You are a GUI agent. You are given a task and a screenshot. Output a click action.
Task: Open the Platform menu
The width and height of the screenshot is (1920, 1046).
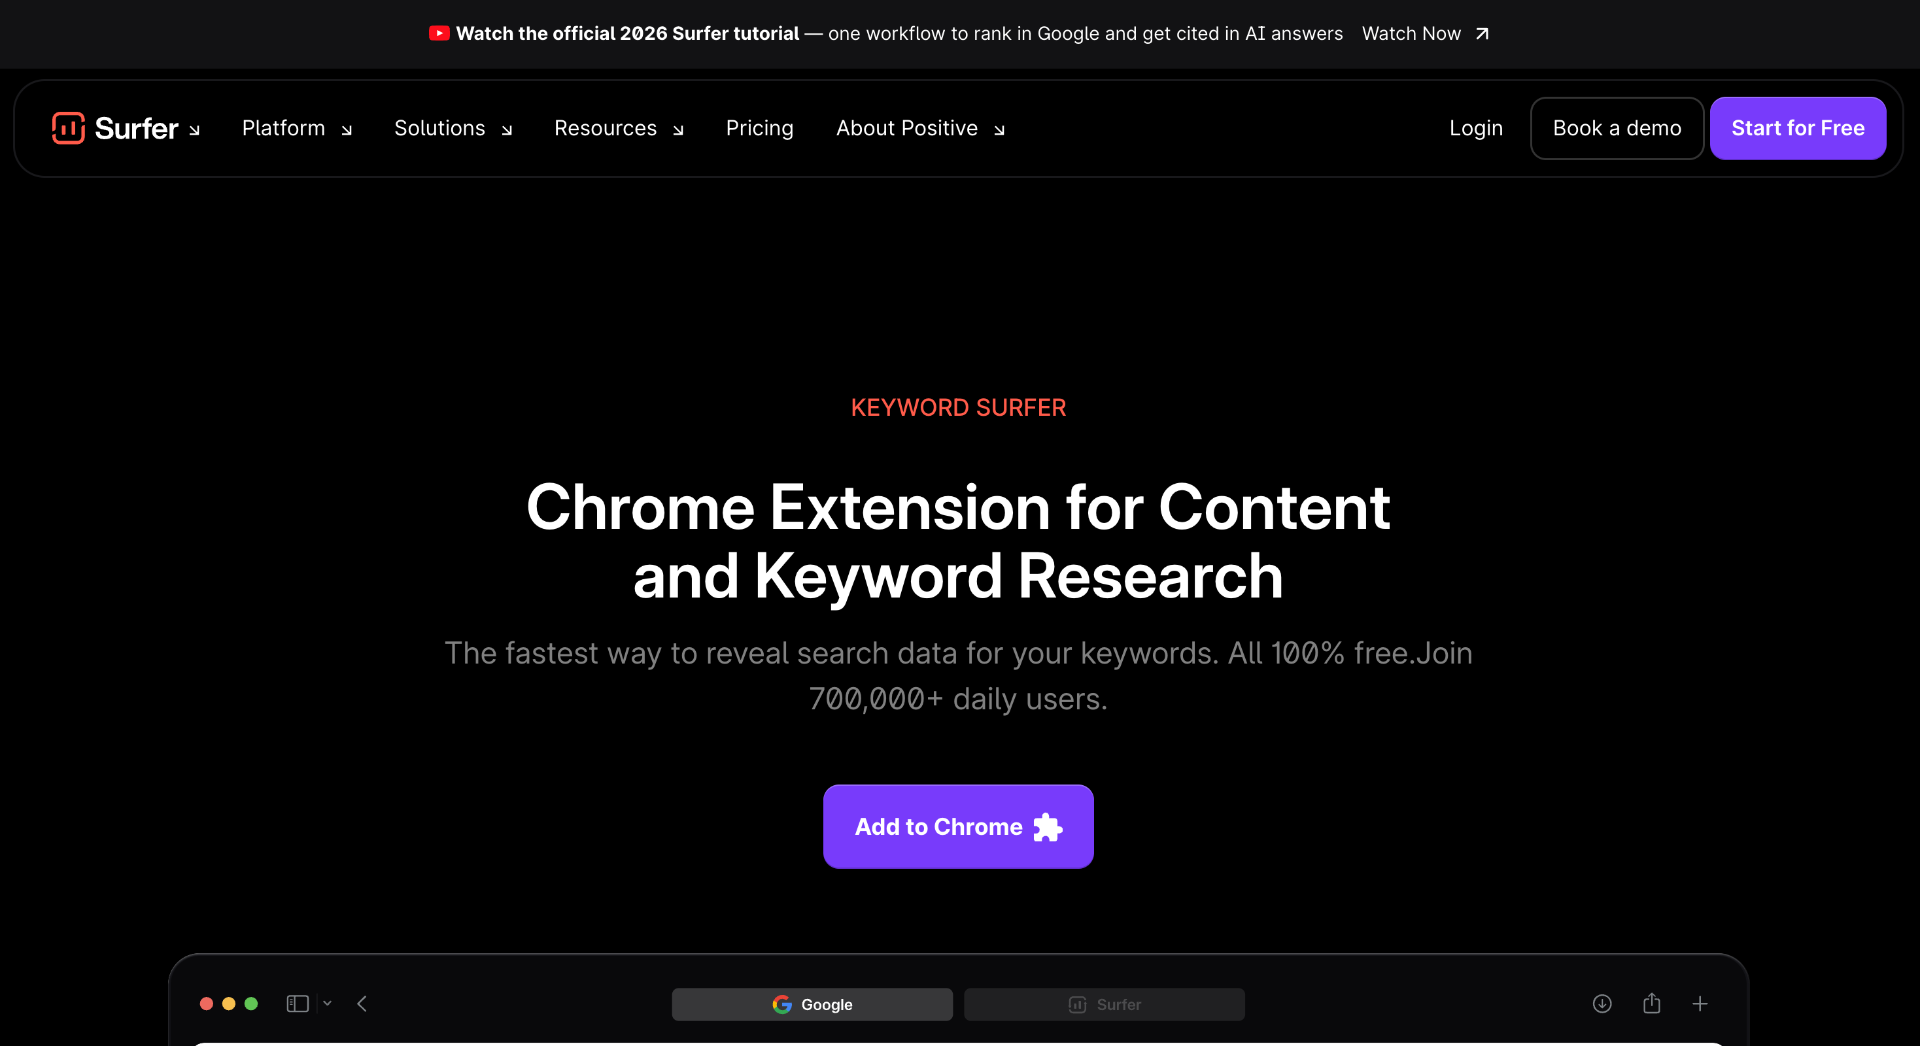point(297,128)
